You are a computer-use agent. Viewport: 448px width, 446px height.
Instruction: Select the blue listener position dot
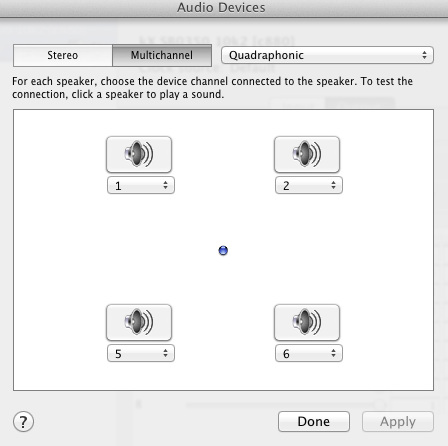223,250
